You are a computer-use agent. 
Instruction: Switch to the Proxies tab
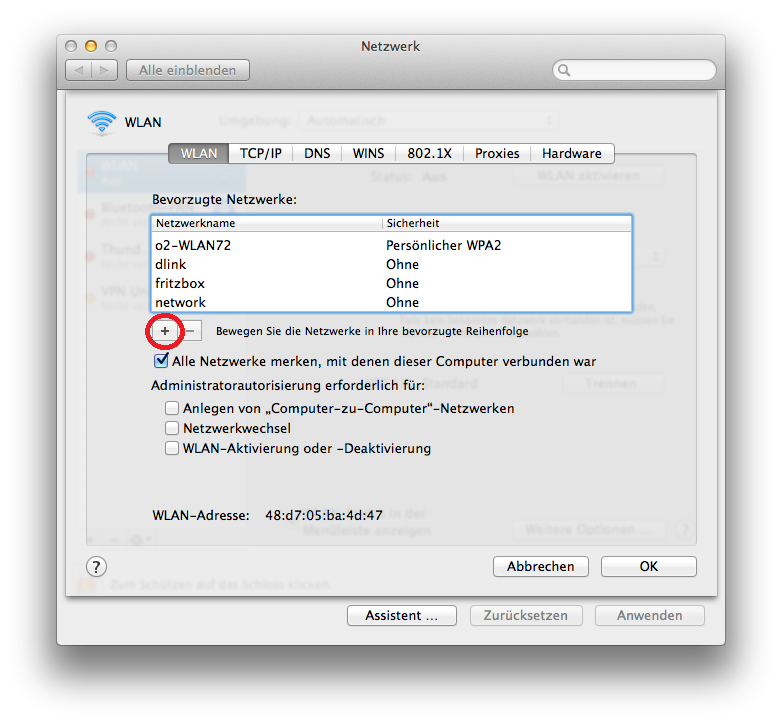click(x=497, y=154)
